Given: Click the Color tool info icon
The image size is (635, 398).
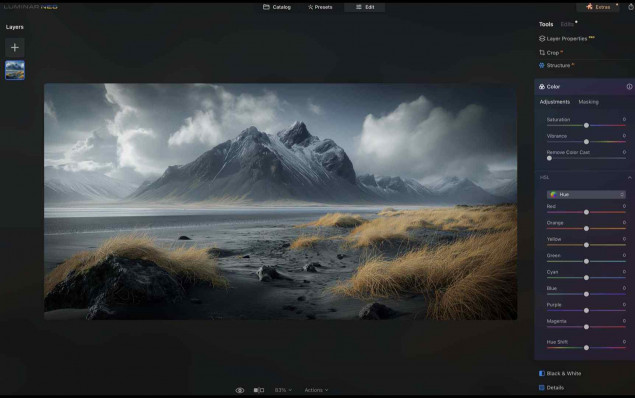Looking at the screenshot, I should click(x=629, y=87).
